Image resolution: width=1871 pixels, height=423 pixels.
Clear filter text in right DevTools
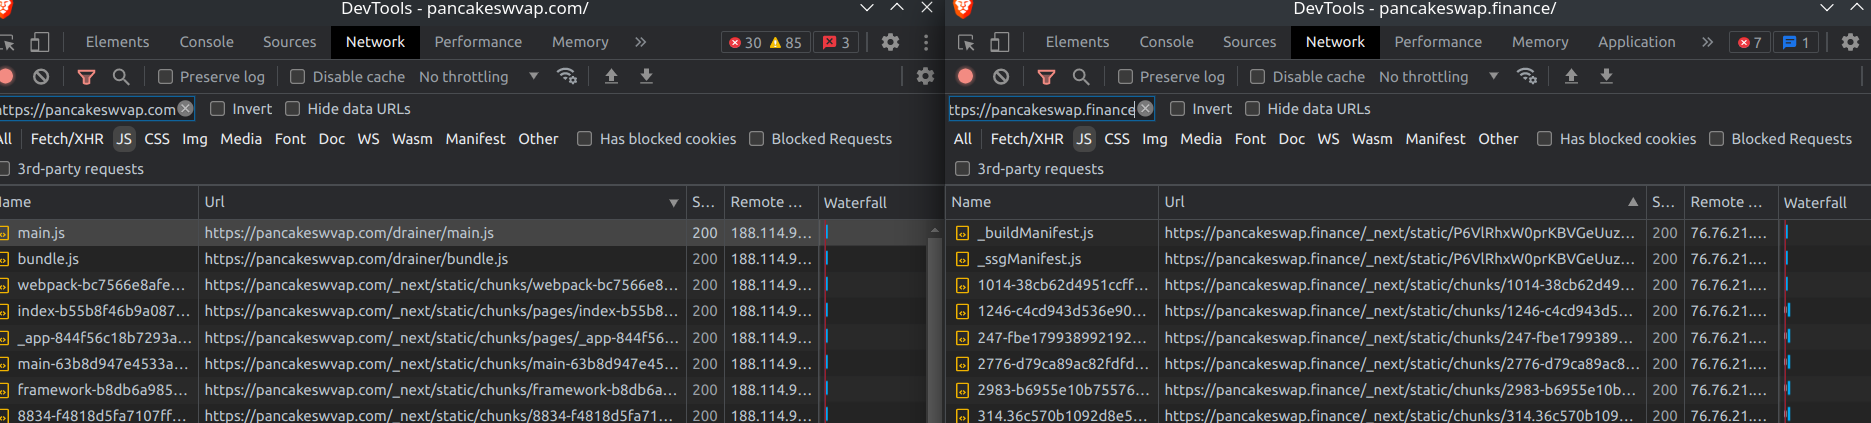pyautogui.click(x=1145, y=109)
